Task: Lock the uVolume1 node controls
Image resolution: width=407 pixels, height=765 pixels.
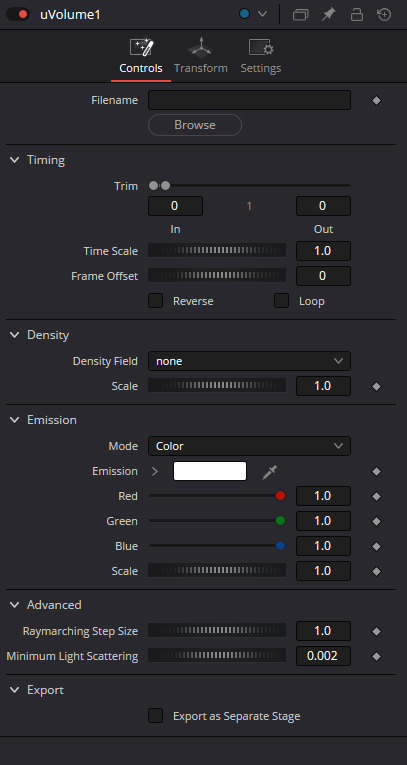Action: [x=357, y=15]
